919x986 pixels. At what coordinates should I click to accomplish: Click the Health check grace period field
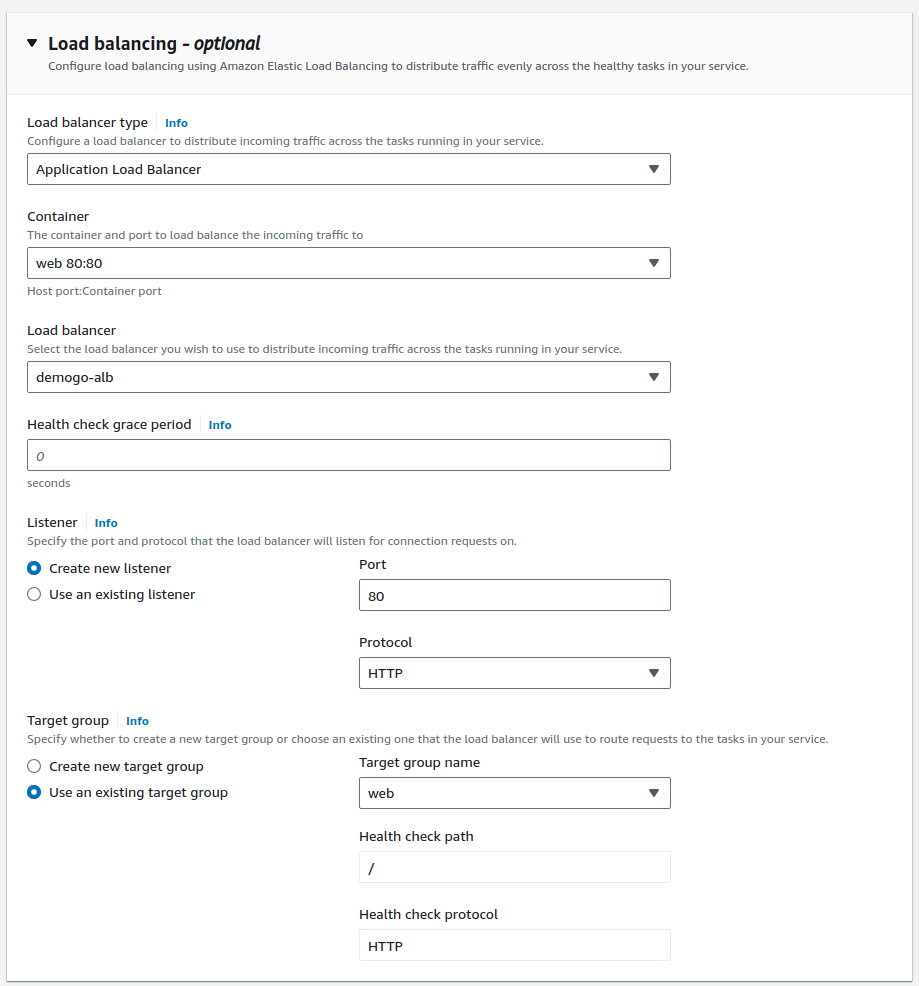click(x=348, y=455)
